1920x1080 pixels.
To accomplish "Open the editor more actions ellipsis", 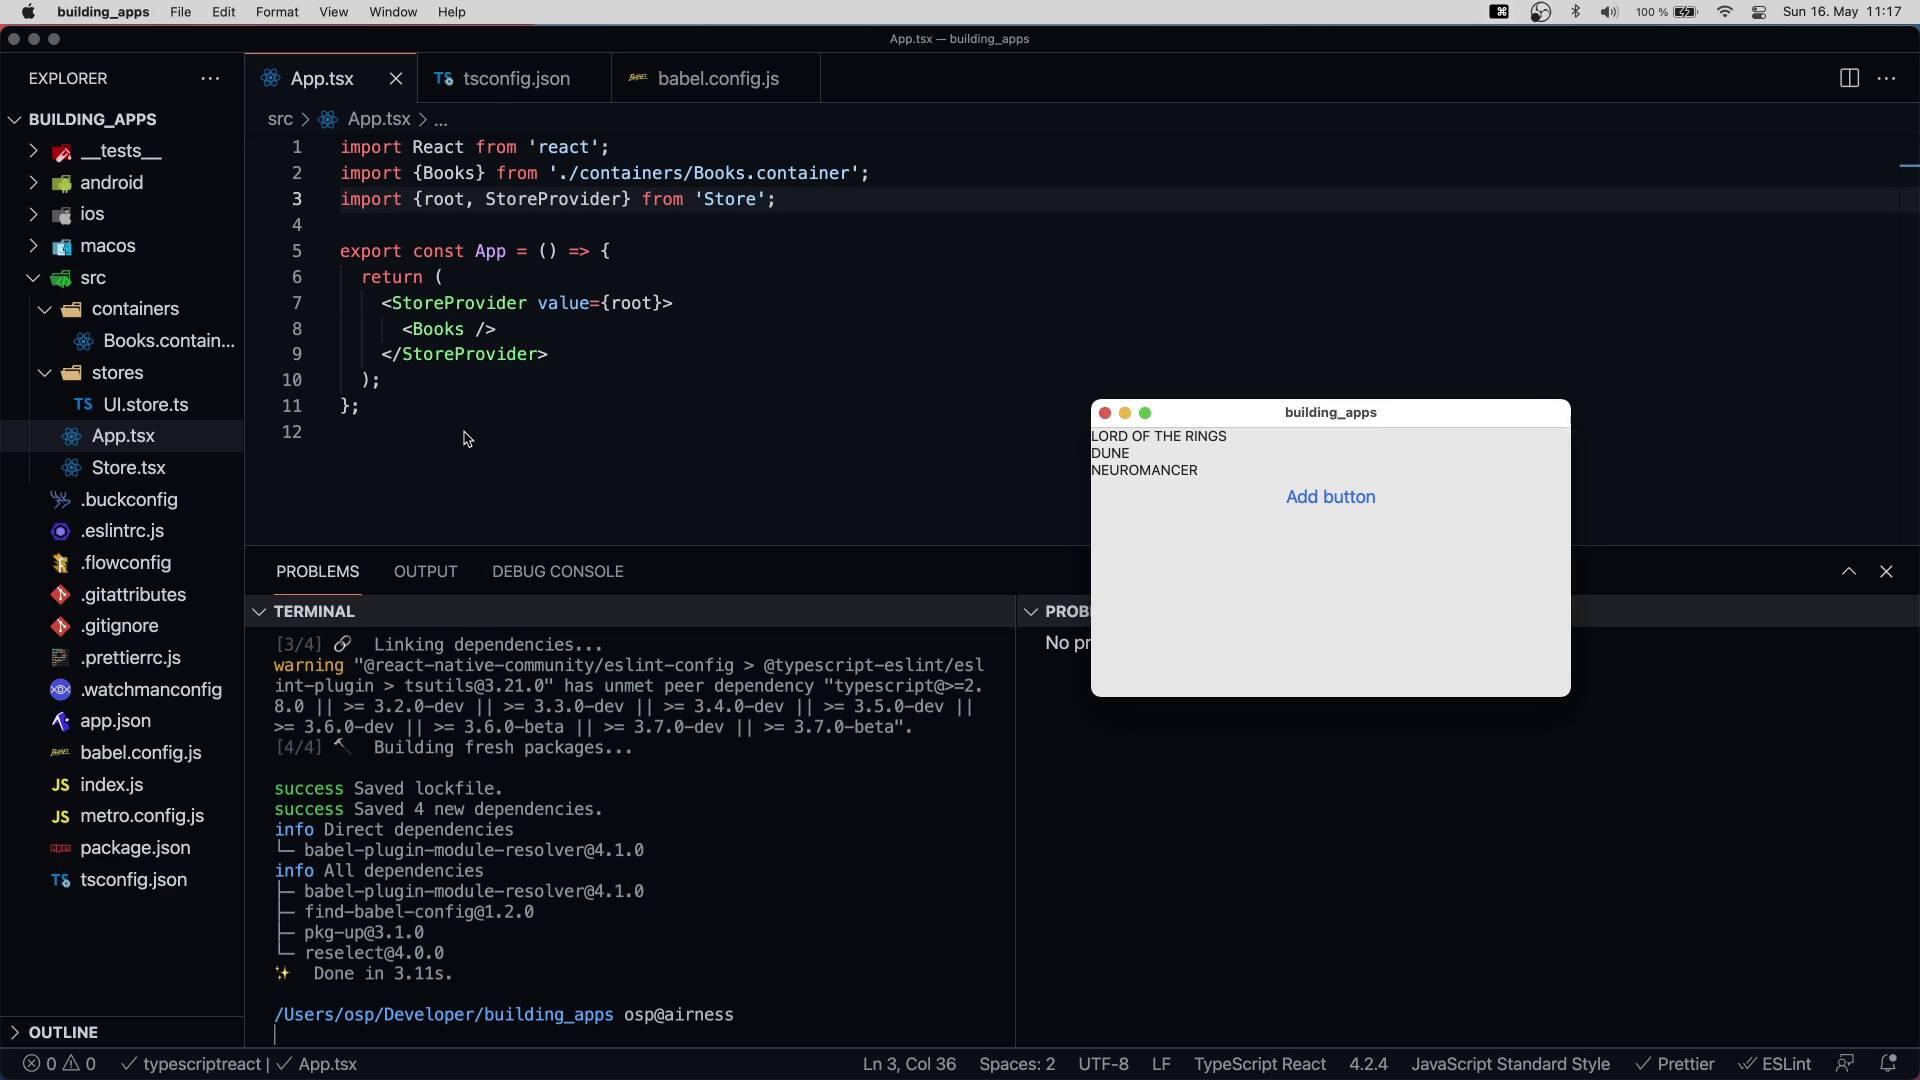I will click(1887, 78).
